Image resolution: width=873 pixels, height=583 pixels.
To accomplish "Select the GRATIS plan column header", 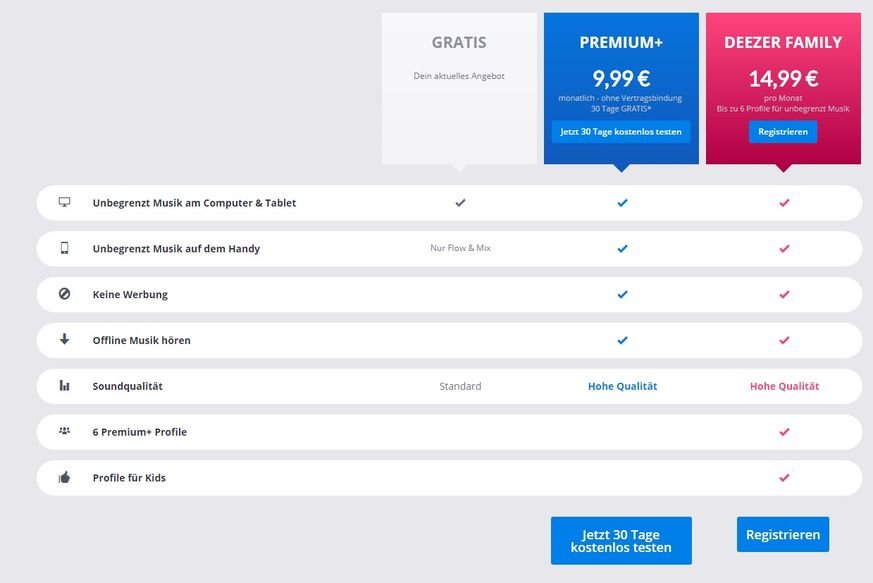I will click(x=459, y=43).
